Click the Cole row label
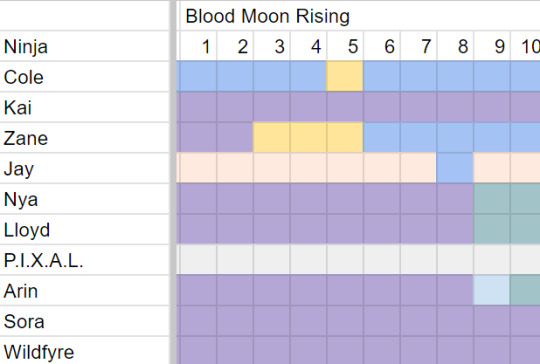 [85, 76]
